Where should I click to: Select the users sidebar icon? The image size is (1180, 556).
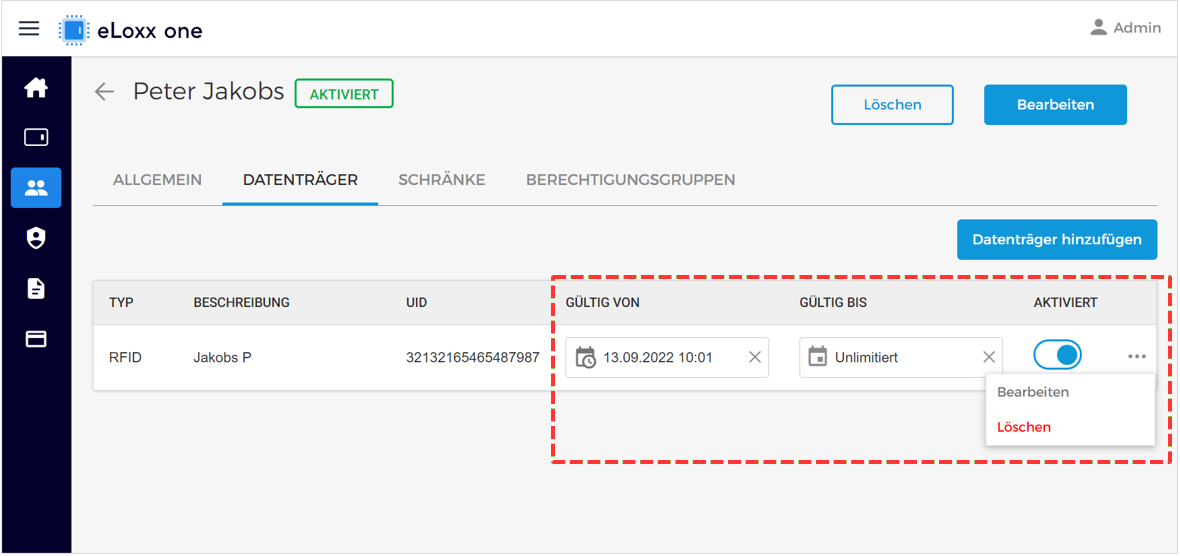pos(36,187)
